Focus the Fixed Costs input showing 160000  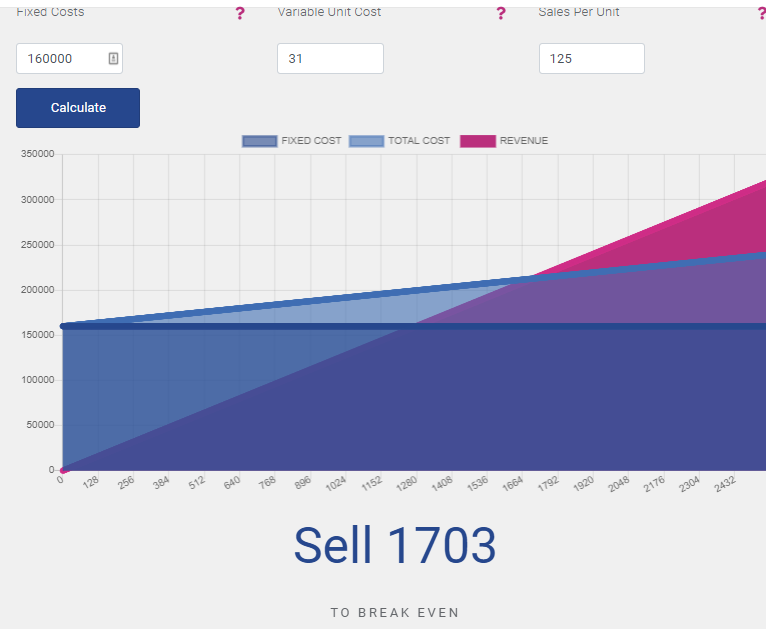(x=62, y=59)
